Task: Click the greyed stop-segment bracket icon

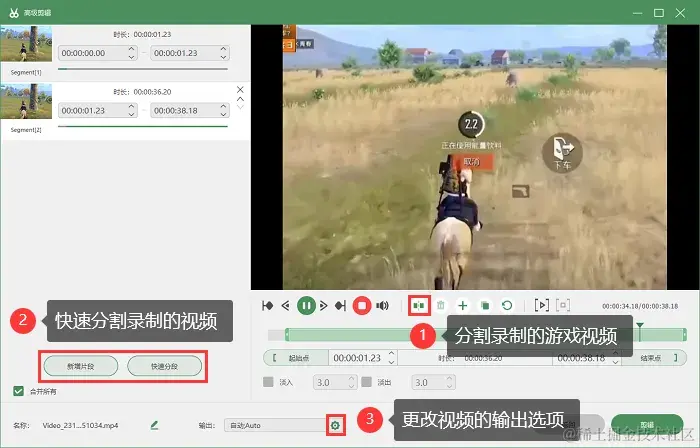Action: (563, 306)
